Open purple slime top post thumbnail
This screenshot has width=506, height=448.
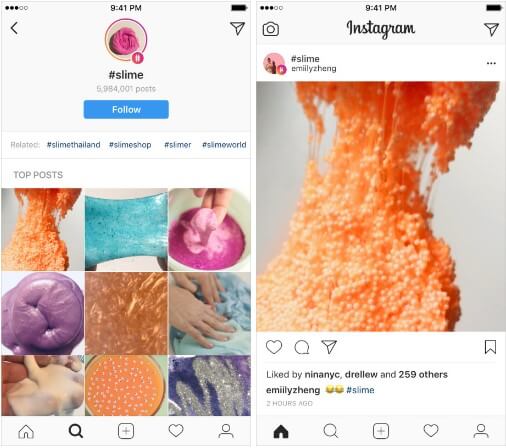pos(43,313)
